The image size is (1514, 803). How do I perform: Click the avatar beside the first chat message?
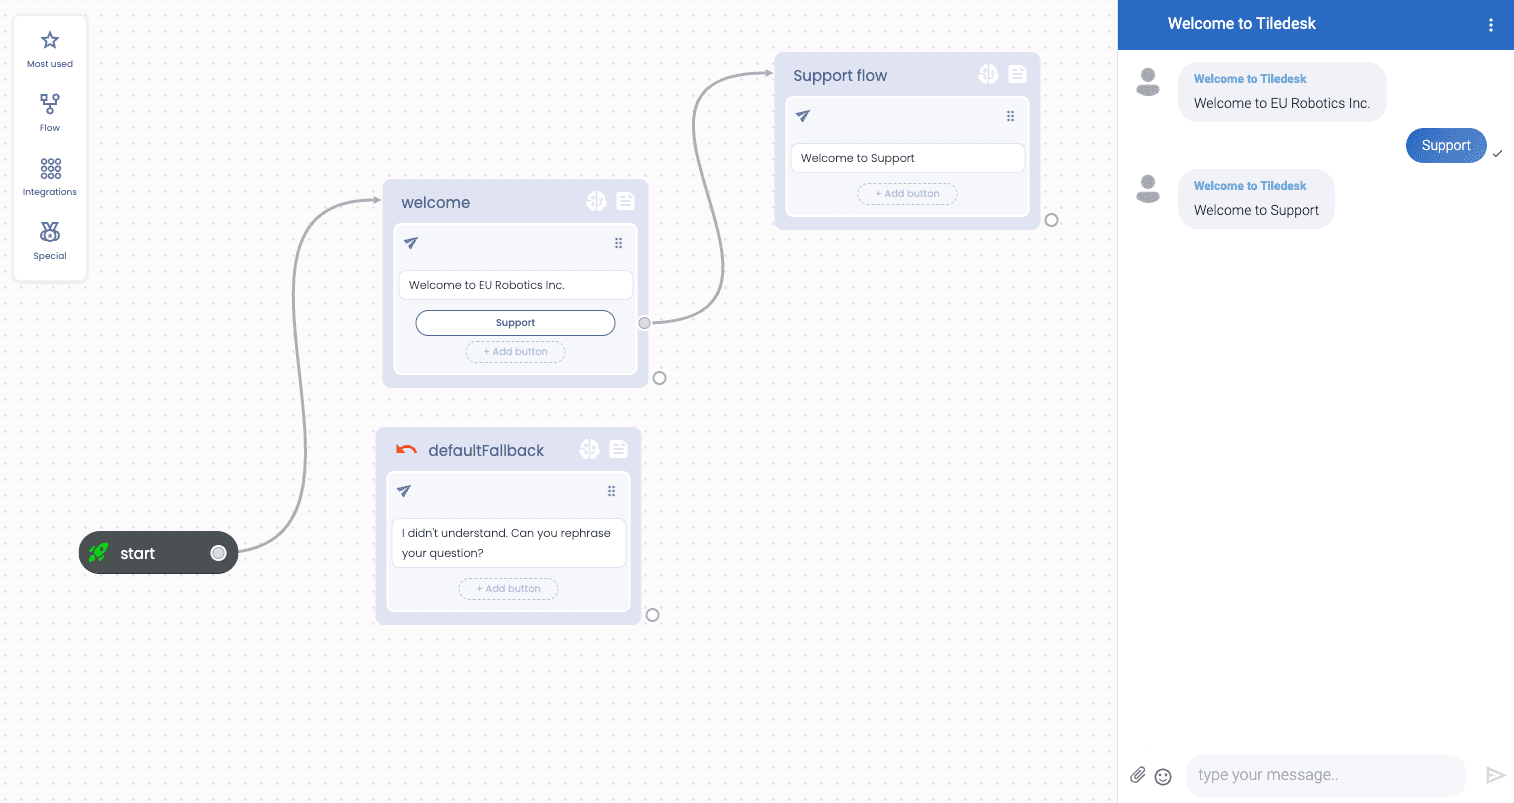1148,82
